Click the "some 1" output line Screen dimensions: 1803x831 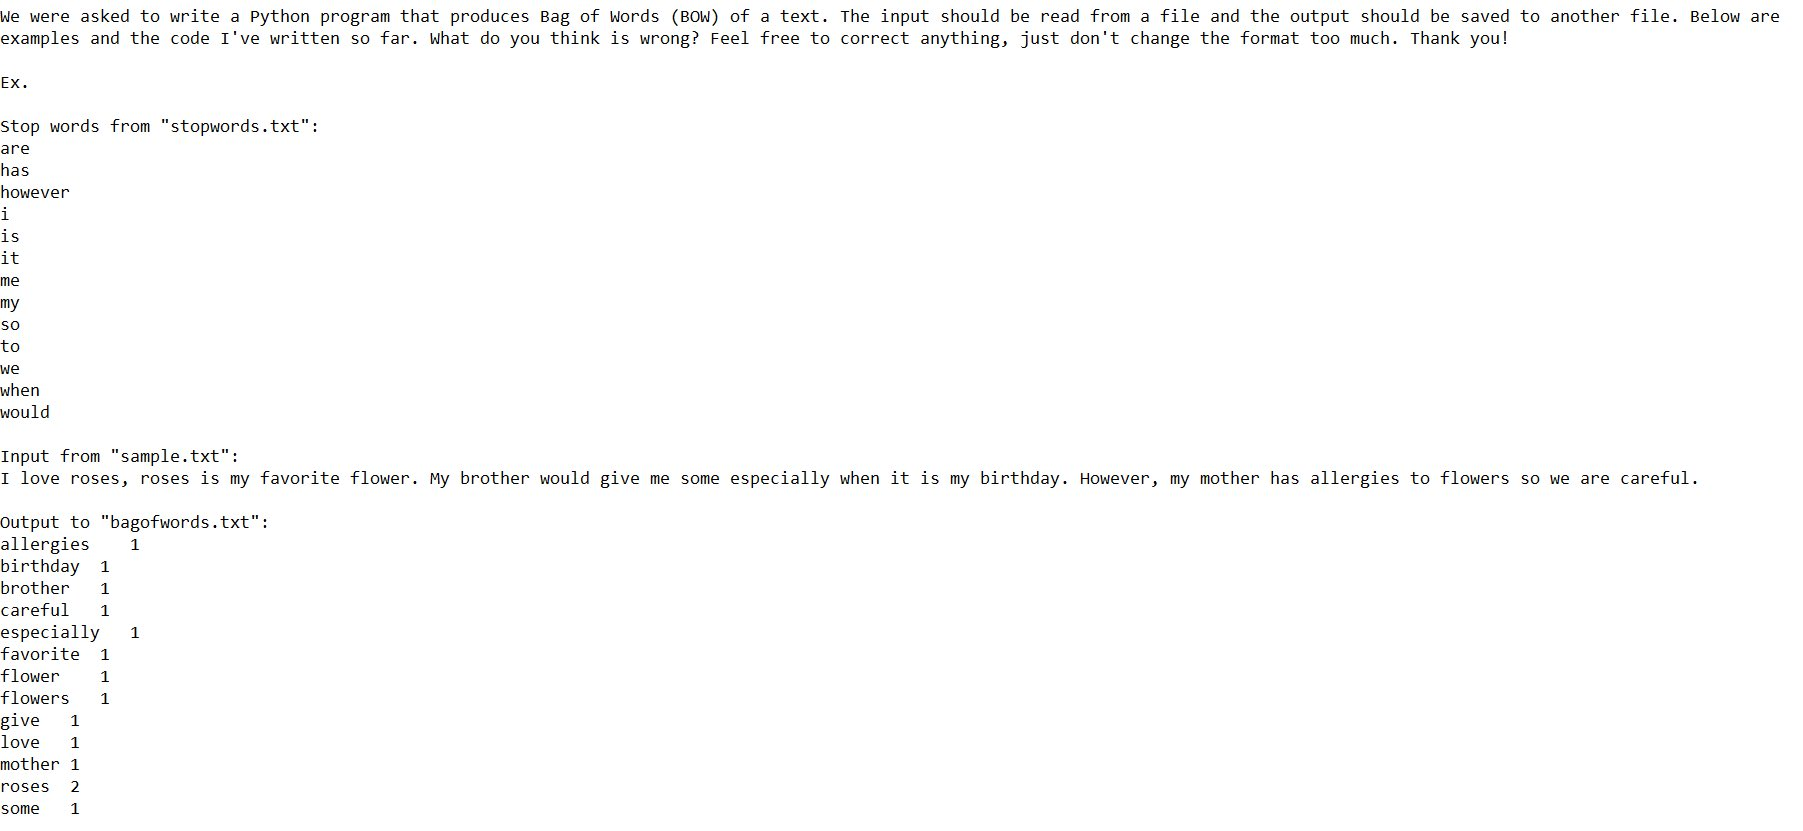click(x=40, y=808)
